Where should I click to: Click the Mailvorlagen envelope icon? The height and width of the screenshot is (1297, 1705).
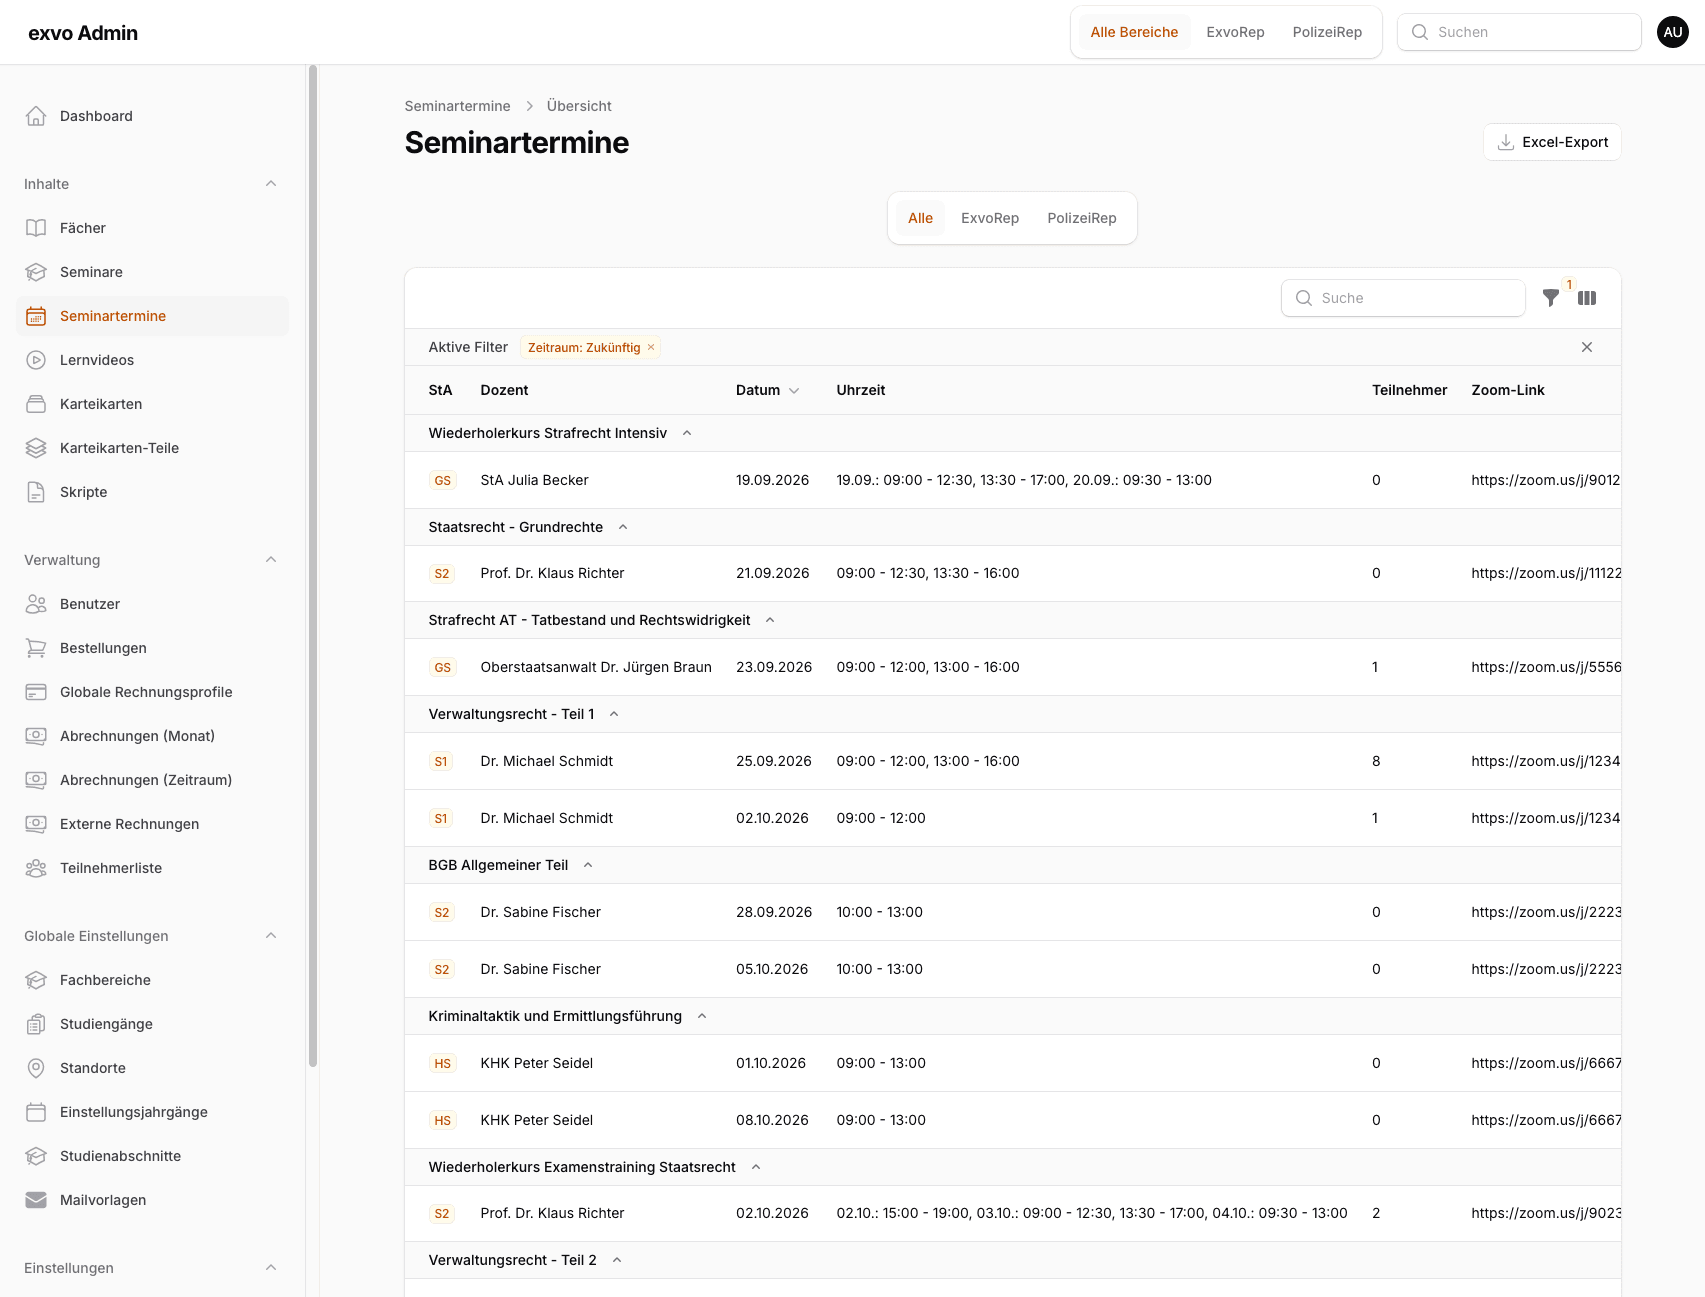click(36, 1200)
